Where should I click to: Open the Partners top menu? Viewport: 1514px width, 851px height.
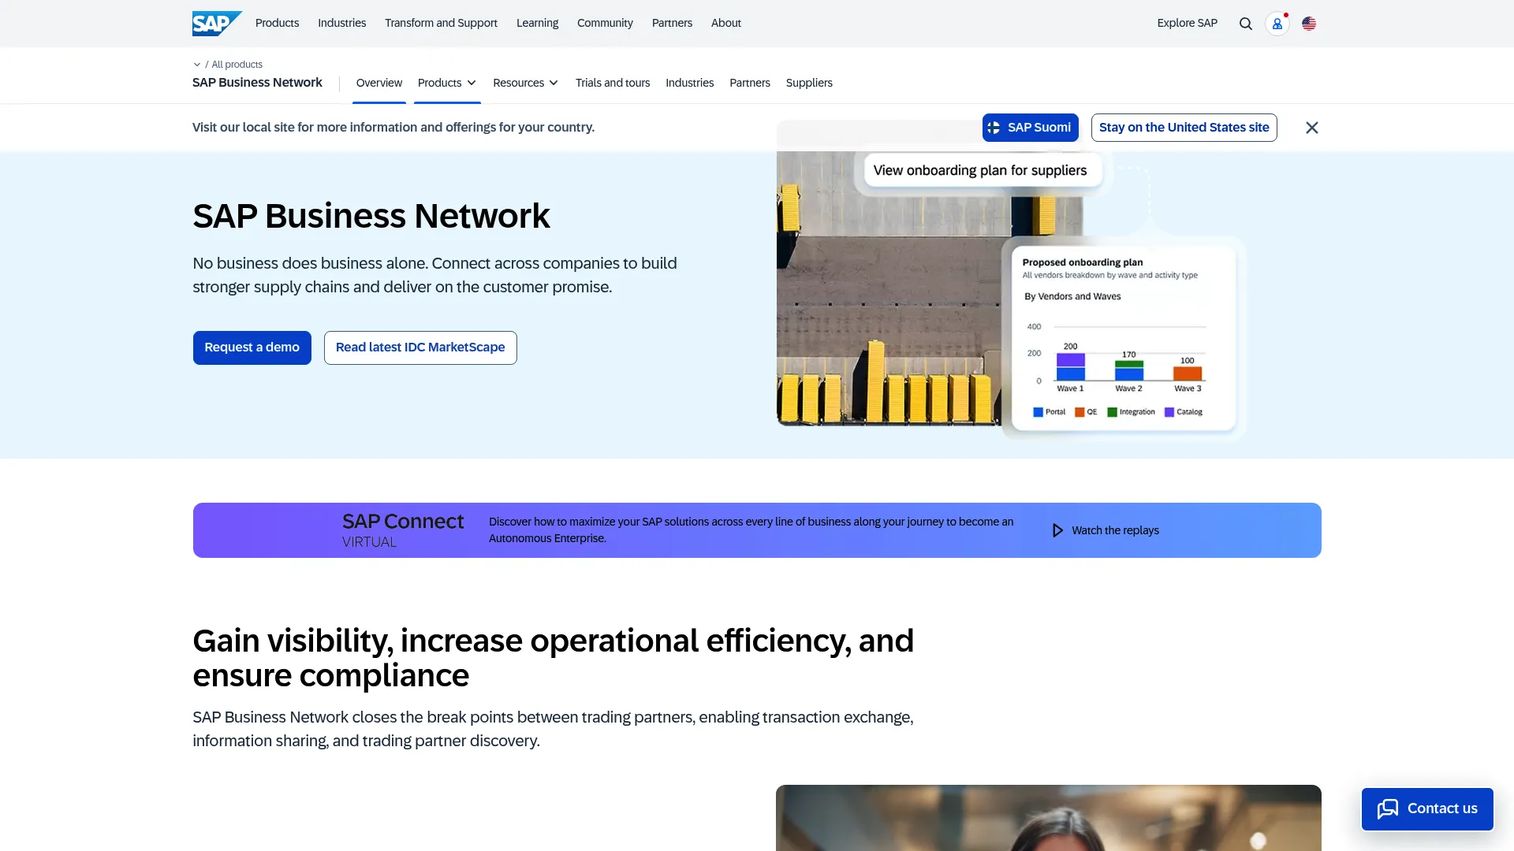(x=672, y=23)
